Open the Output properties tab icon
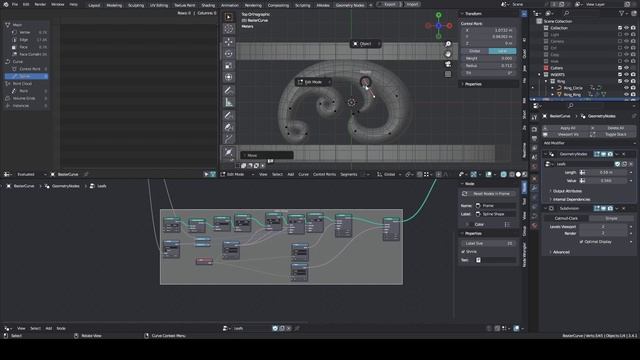Viewport: 640px width, 360px height. click(534, 139)
